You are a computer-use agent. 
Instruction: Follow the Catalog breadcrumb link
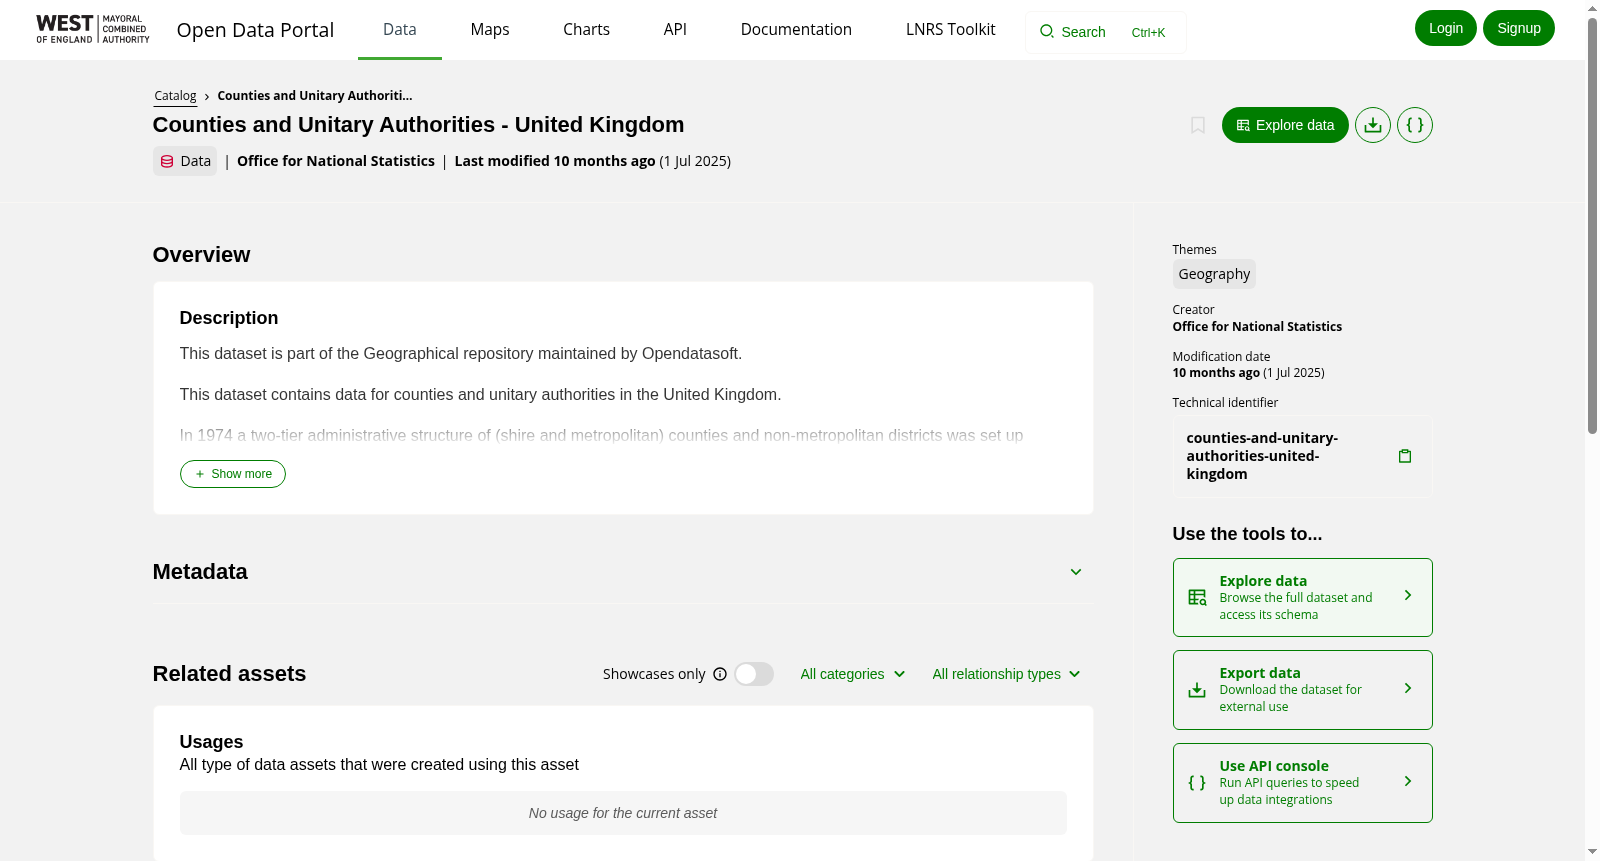[175, 96]
